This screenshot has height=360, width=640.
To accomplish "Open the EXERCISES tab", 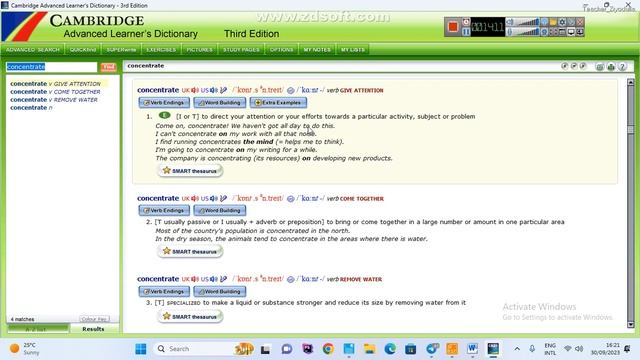I will [161, 50].
